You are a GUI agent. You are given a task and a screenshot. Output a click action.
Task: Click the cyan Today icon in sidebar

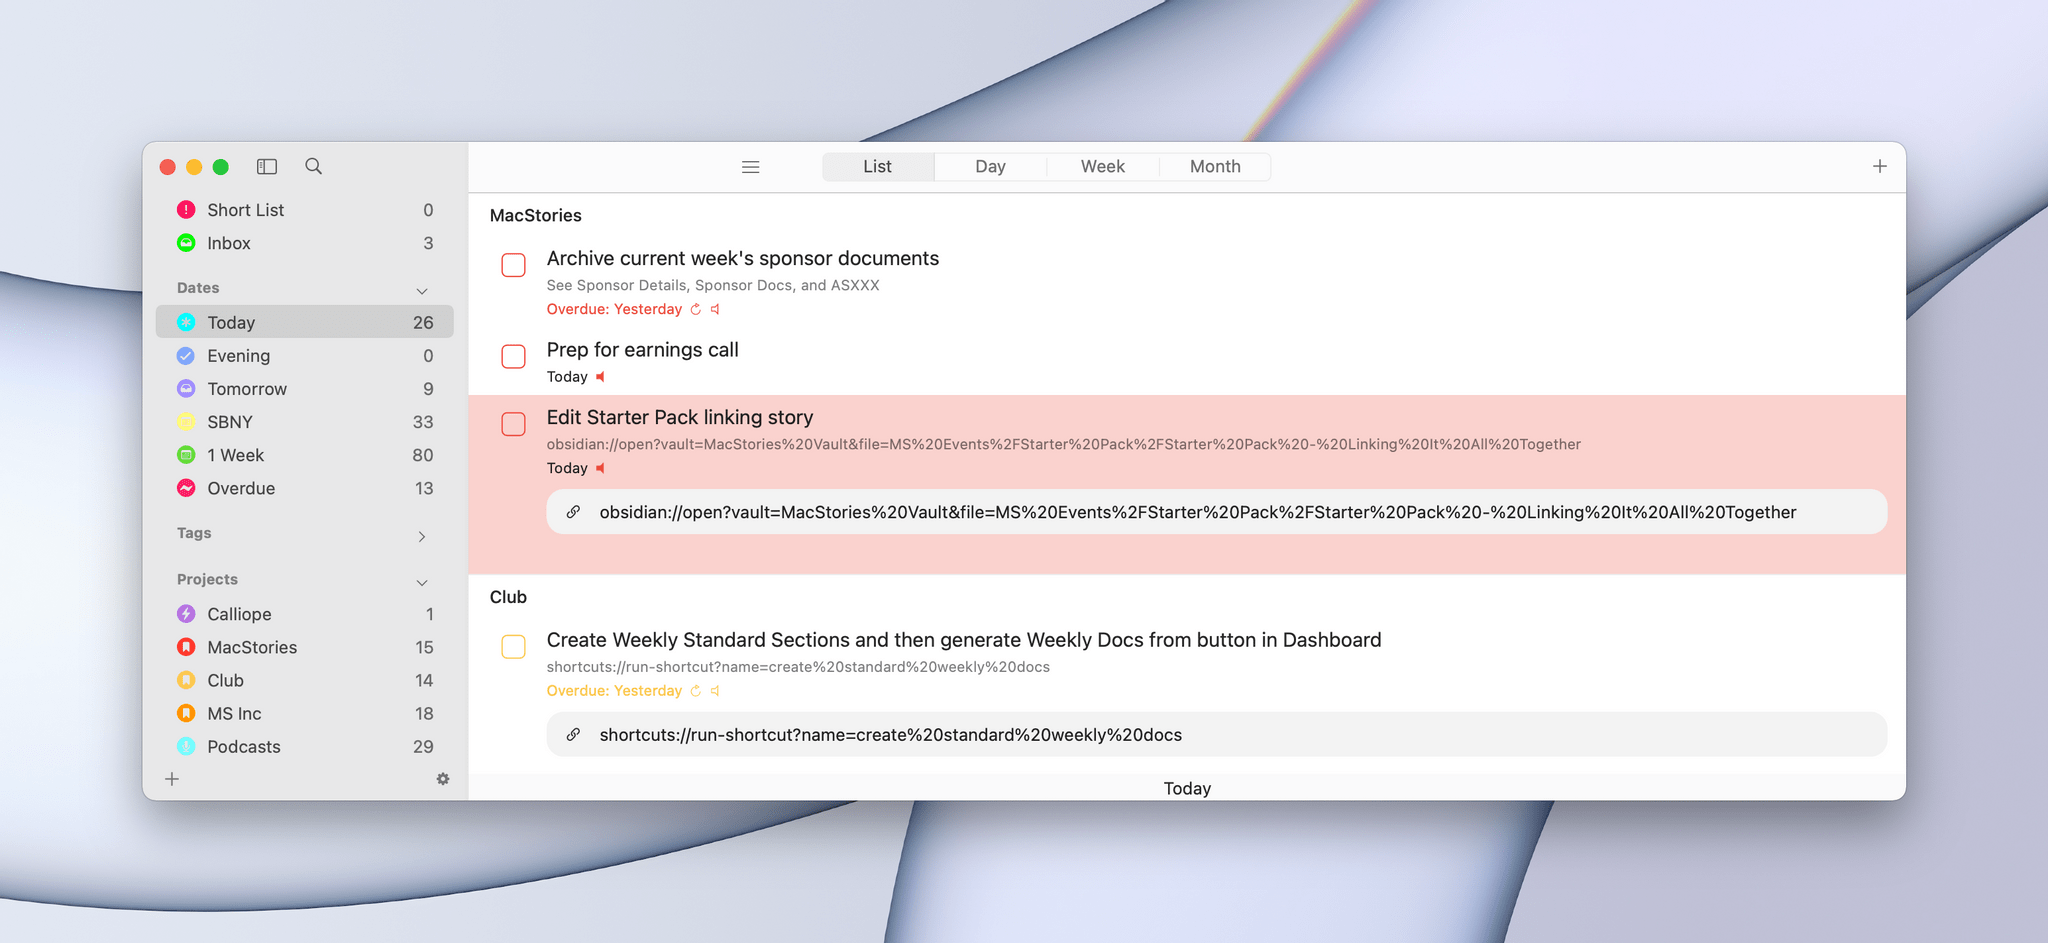coord(186,322)
